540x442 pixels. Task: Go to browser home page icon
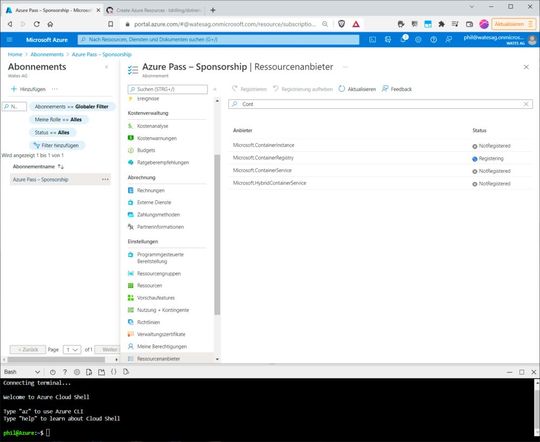(x=50, y=24)
